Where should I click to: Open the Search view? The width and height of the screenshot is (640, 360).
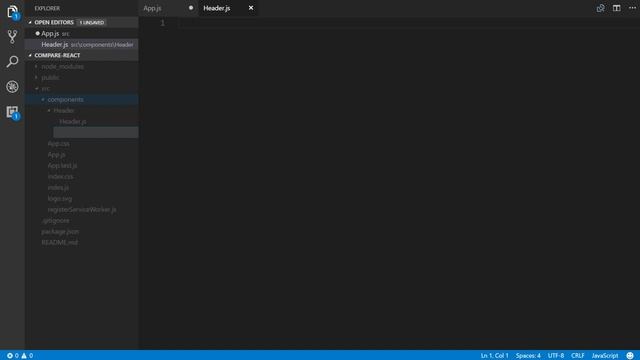coord(12,62)
